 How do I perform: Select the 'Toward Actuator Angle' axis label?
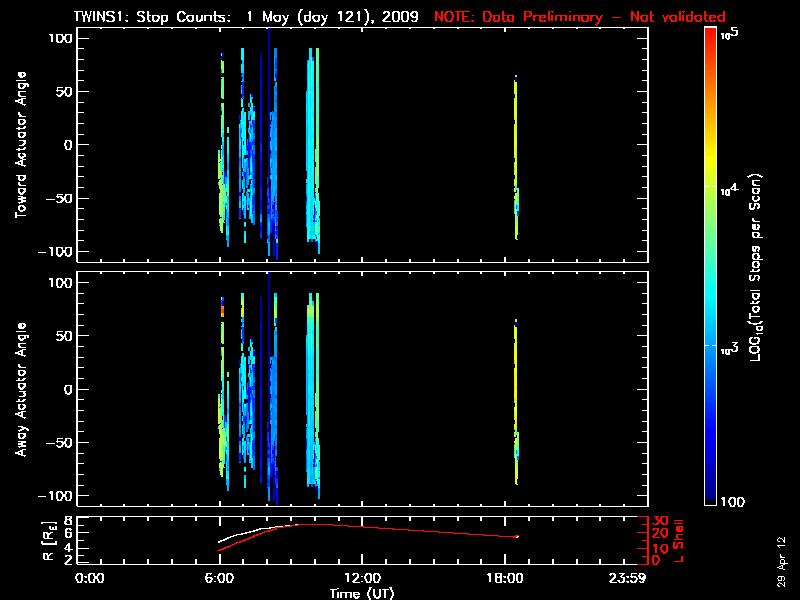[19, 144]
